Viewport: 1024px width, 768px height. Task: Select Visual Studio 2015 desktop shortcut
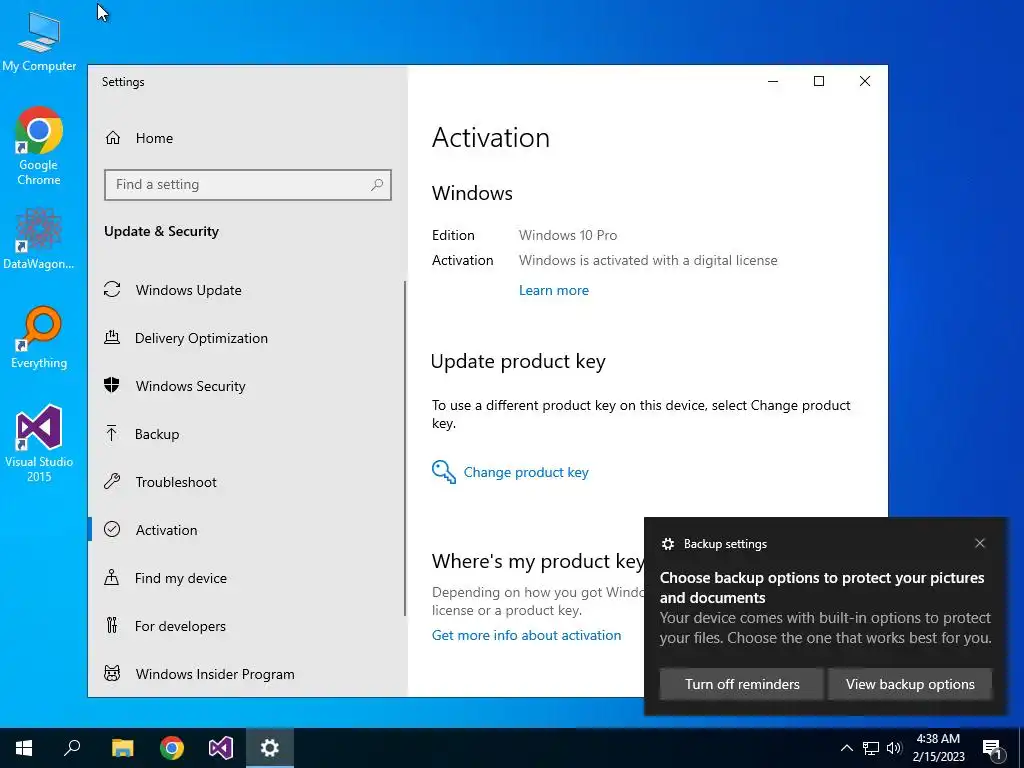(39, 444)
